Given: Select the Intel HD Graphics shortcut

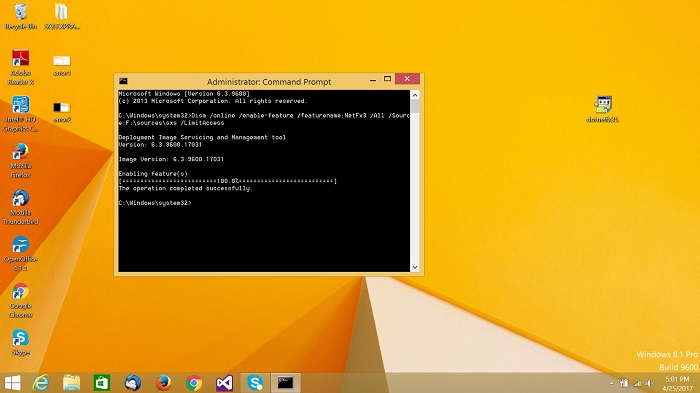Looking at the screenshot, I should tap(21, 114).
